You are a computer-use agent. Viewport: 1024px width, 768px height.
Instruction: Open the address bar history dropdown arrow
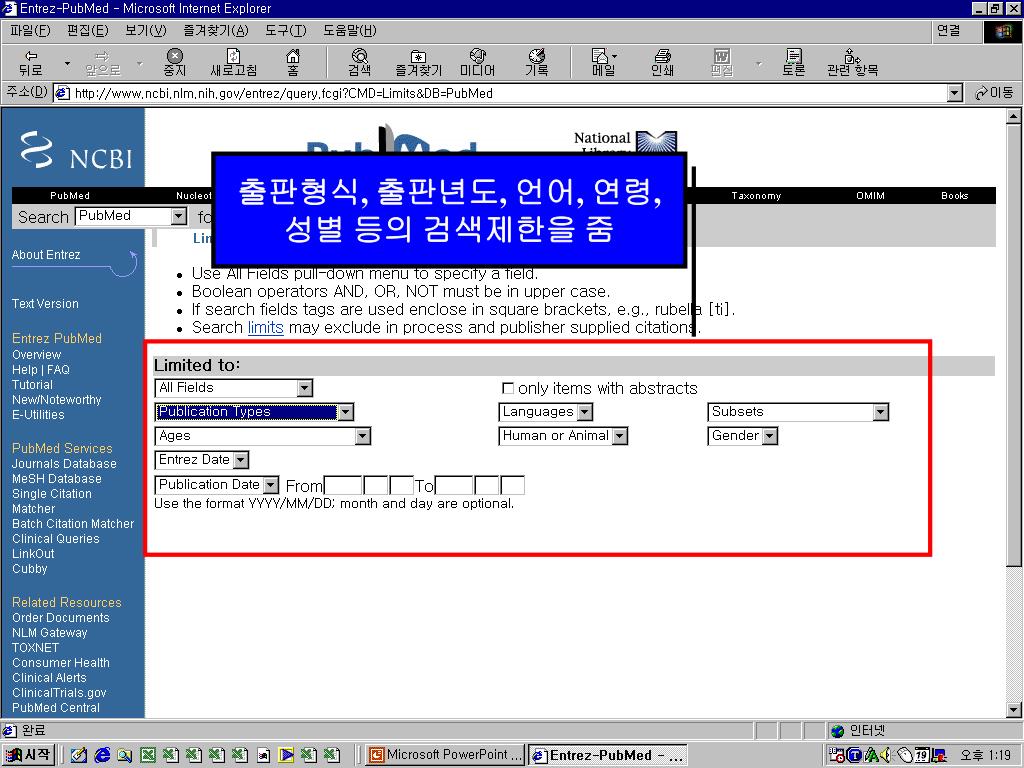pos(955,93)
